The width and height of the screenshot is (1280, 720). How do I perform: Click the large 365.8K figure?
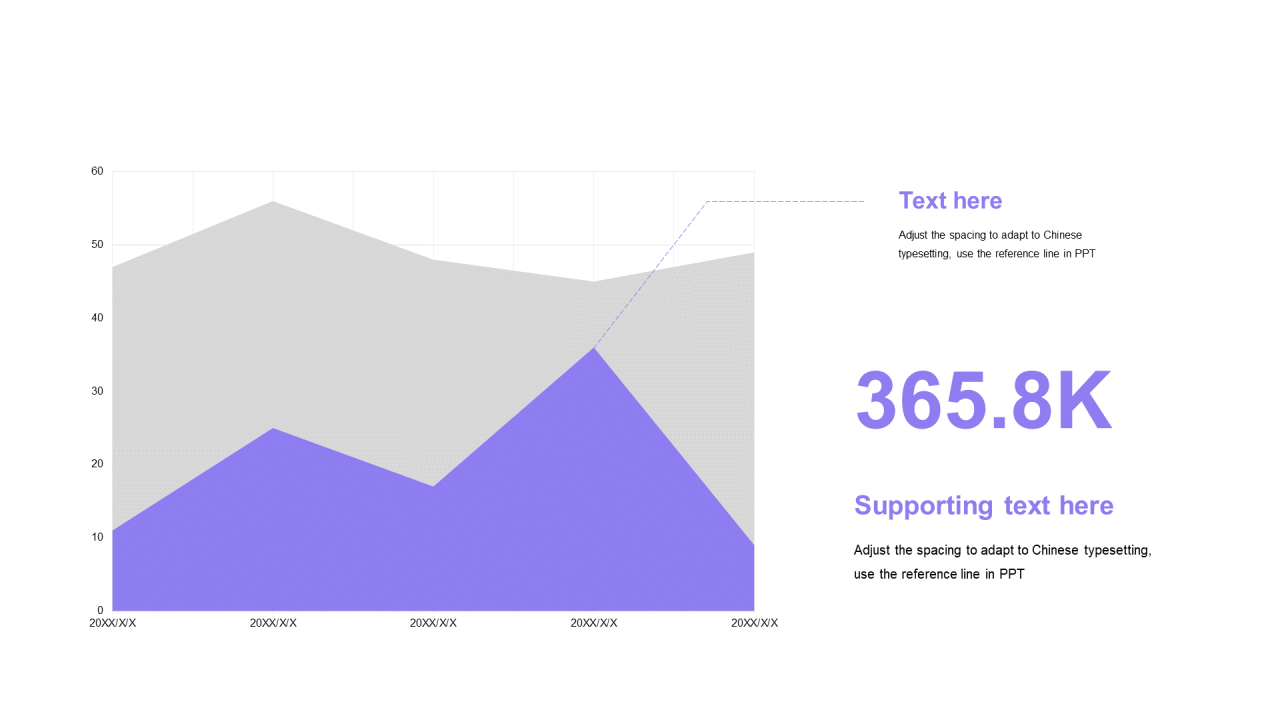[x=983, y=401]
